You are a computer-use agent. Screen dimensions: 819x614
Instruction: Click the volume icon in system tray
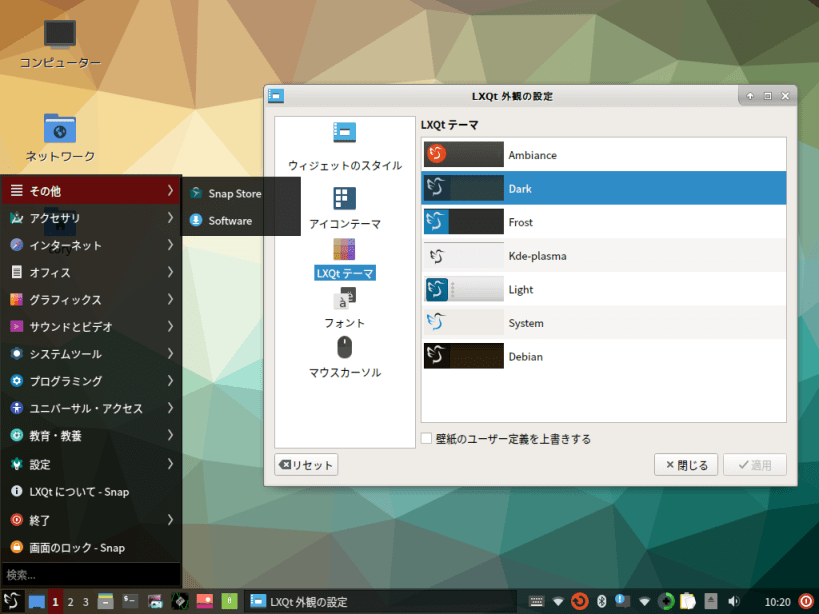[x=733, y=601]
